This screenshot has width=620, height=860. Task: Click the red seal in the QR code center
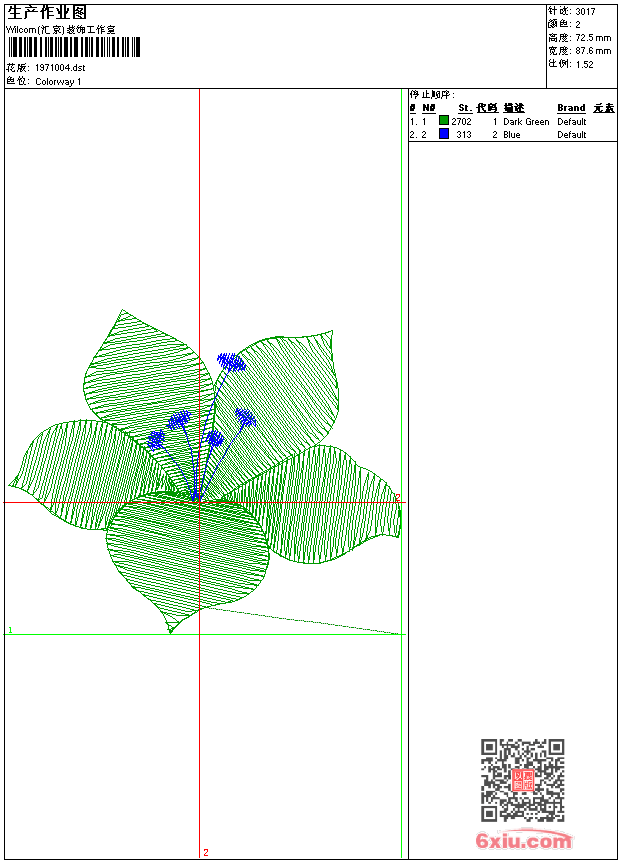522,781
